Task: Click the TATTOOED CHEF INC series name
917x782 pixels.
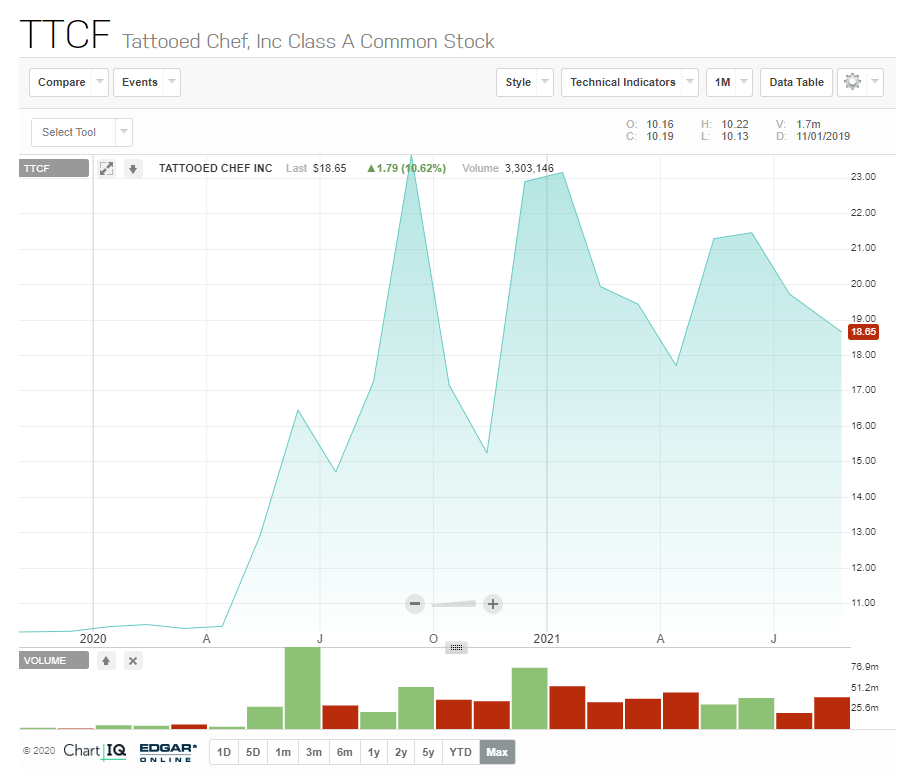Action: pyautogui.click(x=216, y=168)
